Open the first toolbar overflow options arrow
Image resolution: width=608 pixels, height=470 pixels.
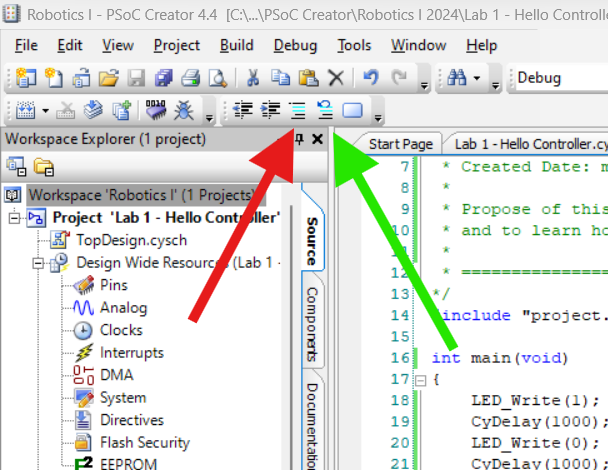click(425, 85)
